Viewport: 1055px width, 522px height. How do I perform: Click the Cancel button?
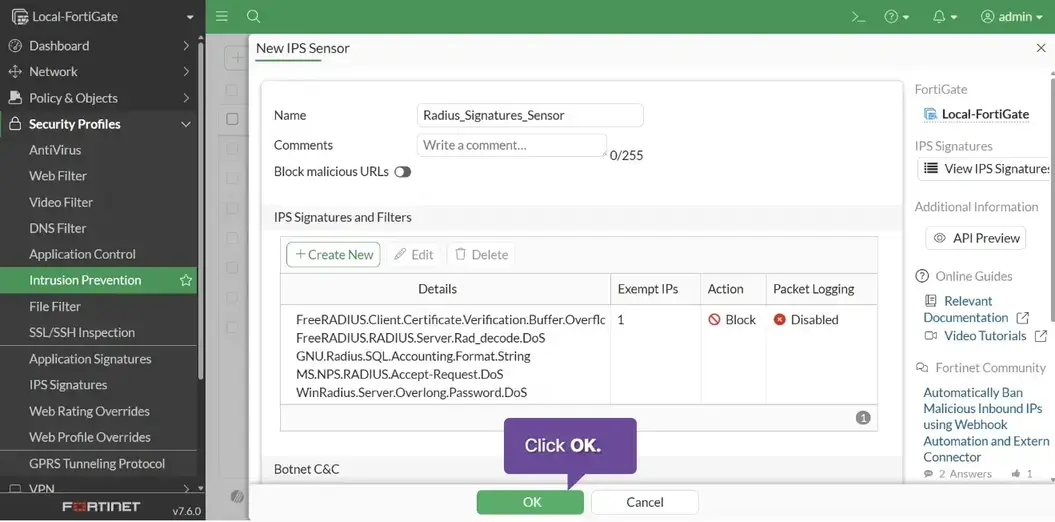pyautogui.click(x=645, y=502)
